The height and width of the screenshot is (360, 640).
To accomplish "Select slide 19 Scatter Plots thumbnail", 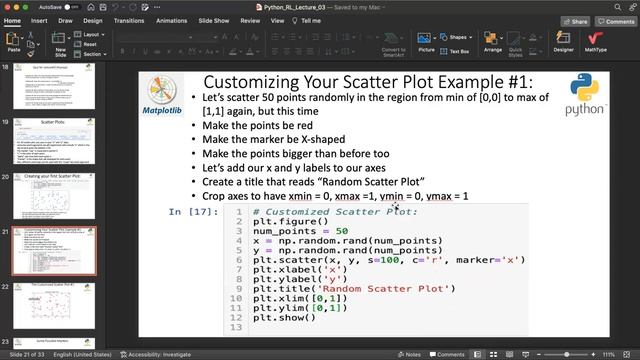I will [x=54, y=141].
